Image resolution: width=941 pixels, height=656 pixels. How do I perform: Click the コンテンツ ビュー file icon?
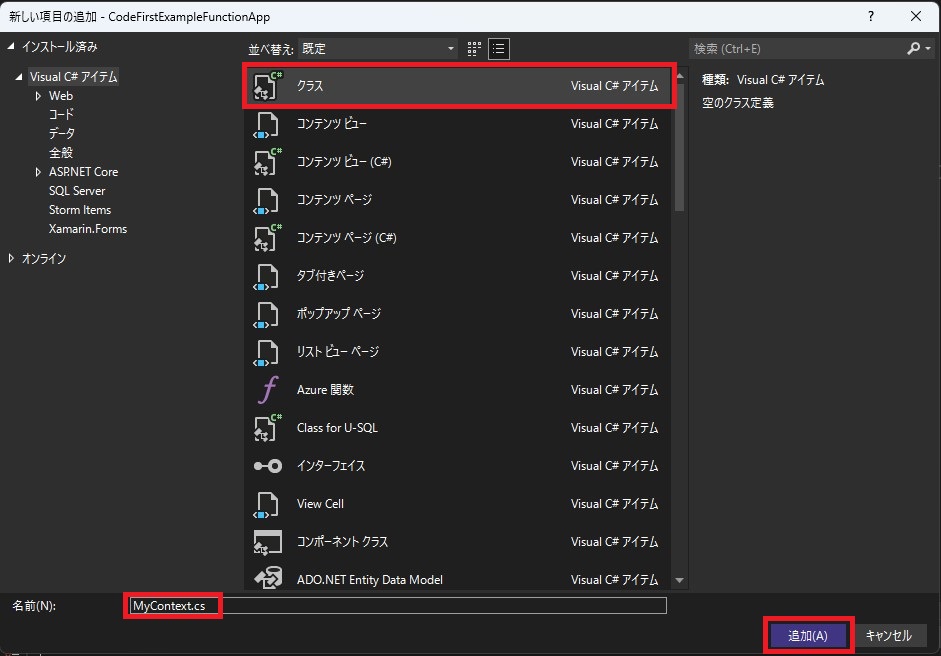266,124
